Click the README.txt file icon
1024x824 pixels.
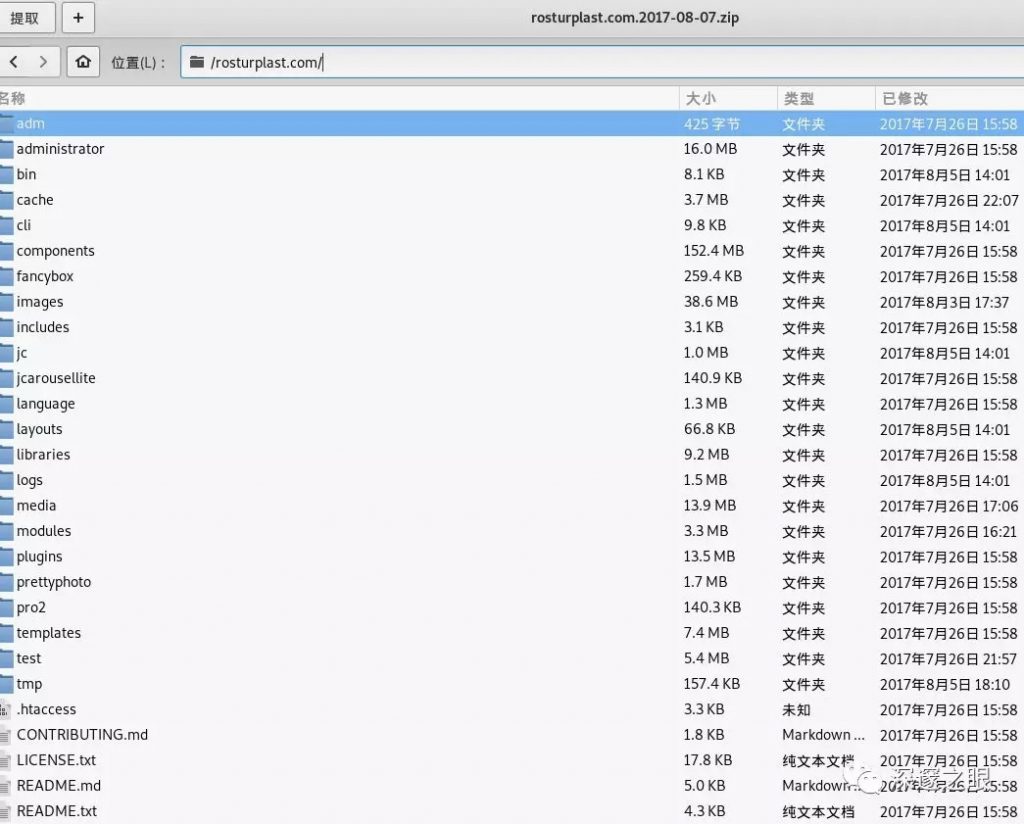[x=5, y=812]
